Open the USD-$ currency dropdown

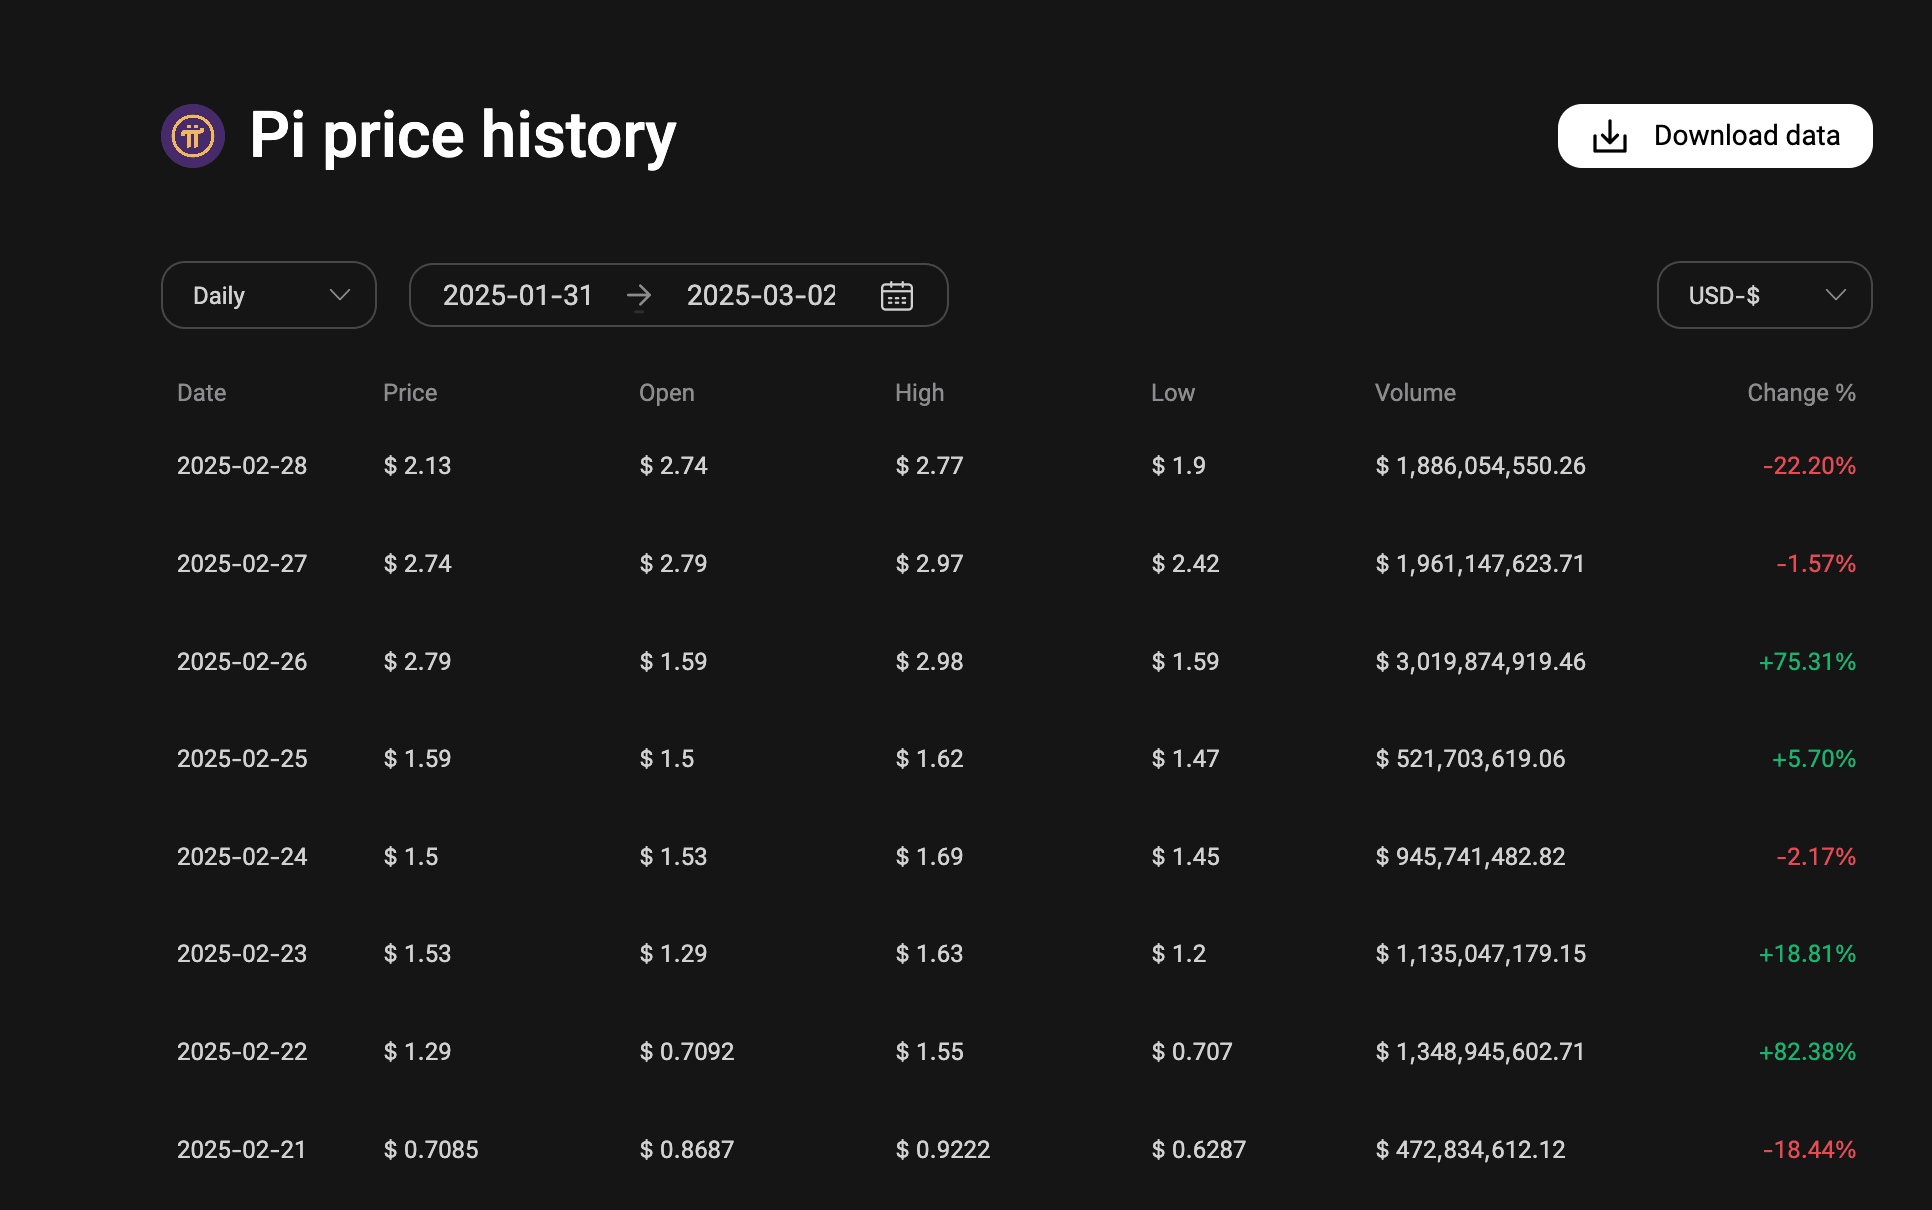(x=1764, y=295)
